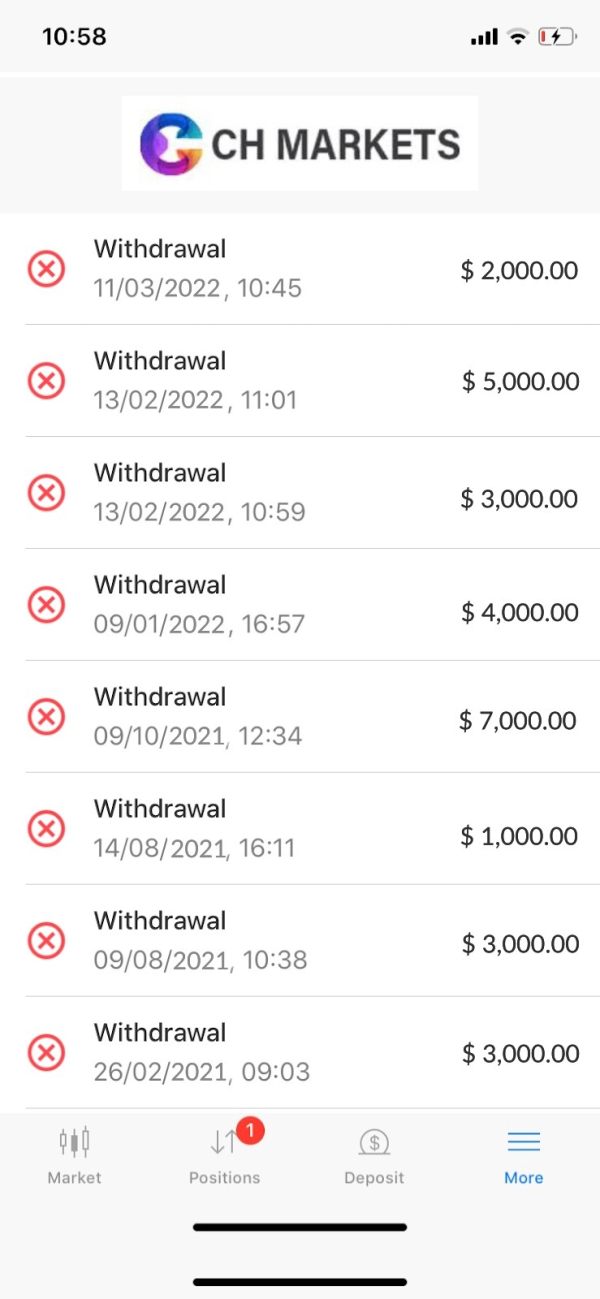
Task: Click the red X icon for 09/08/2021 withdrawal
Action: (x=46, y=941)
